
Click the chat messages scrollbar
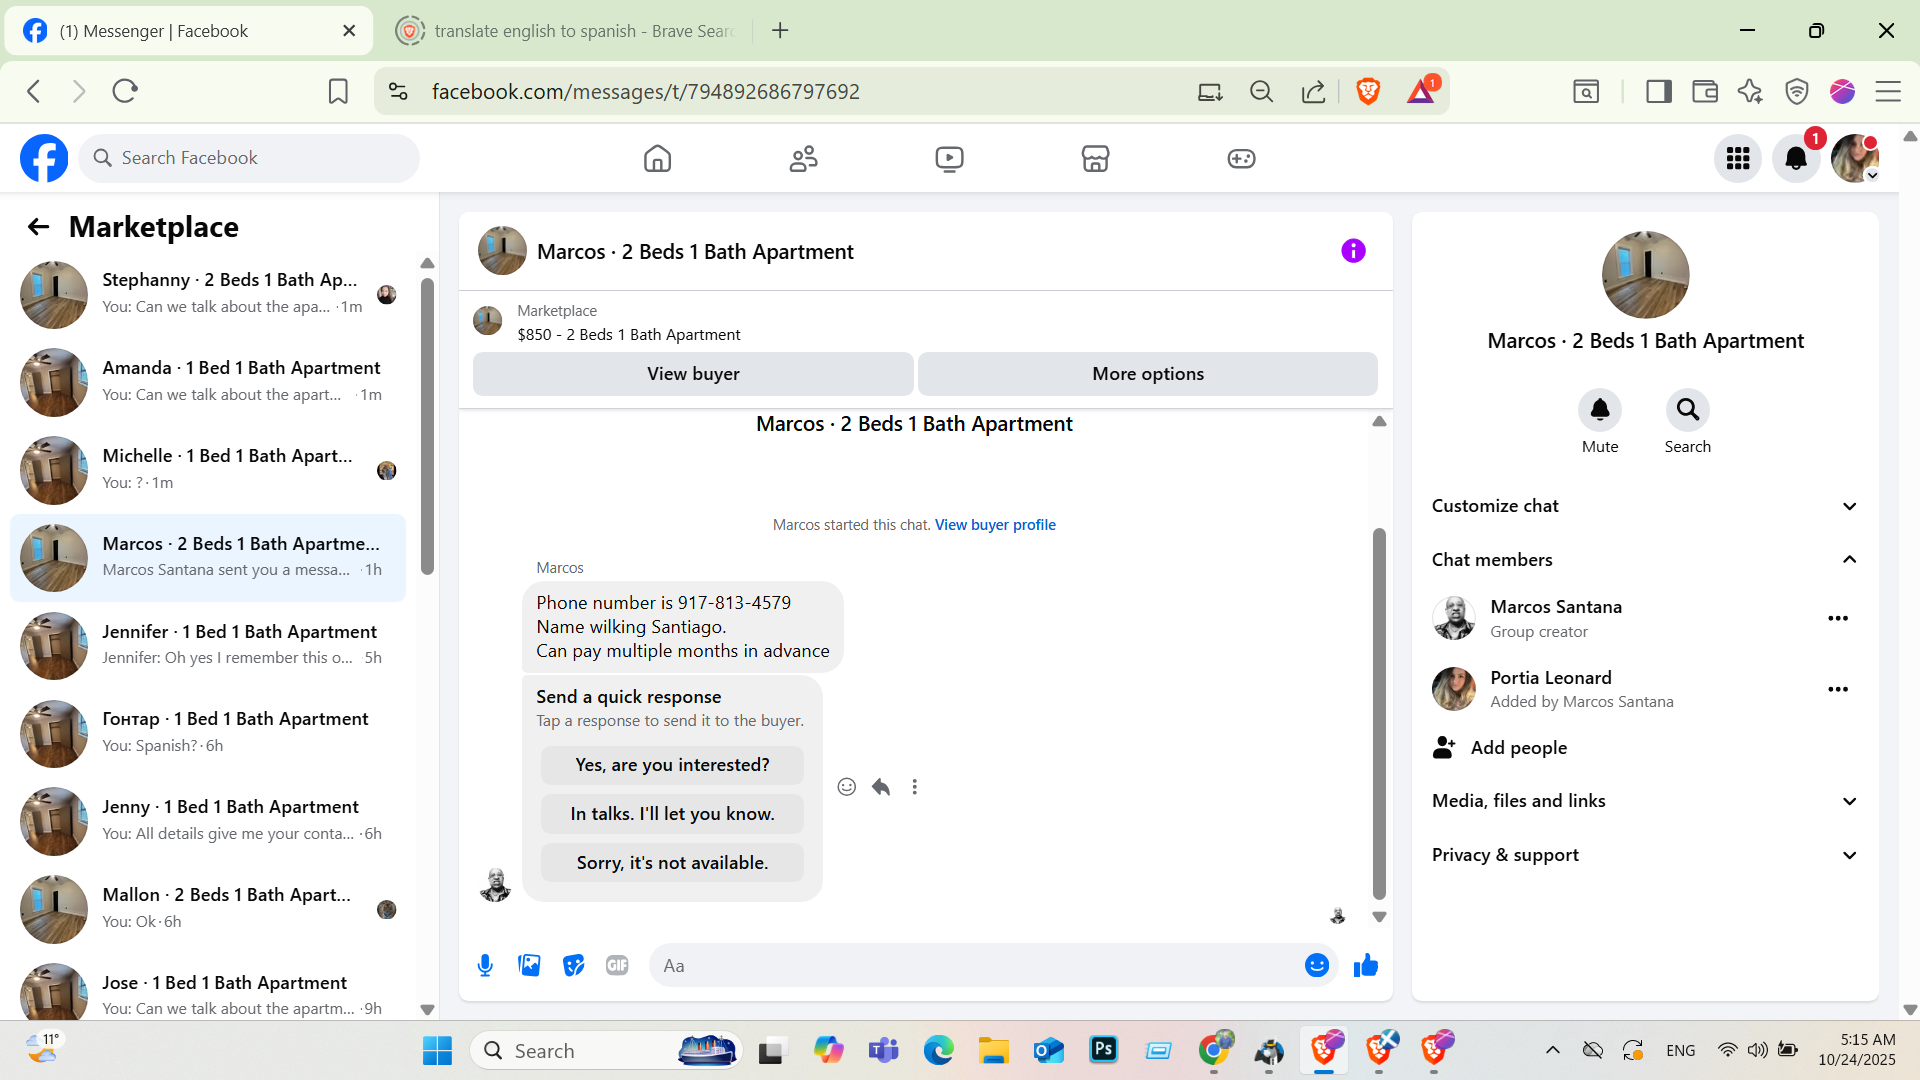pos(1379,713)
